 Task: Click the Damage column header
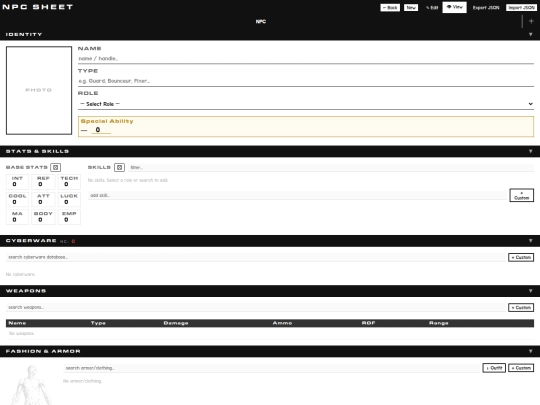point(176,323)
